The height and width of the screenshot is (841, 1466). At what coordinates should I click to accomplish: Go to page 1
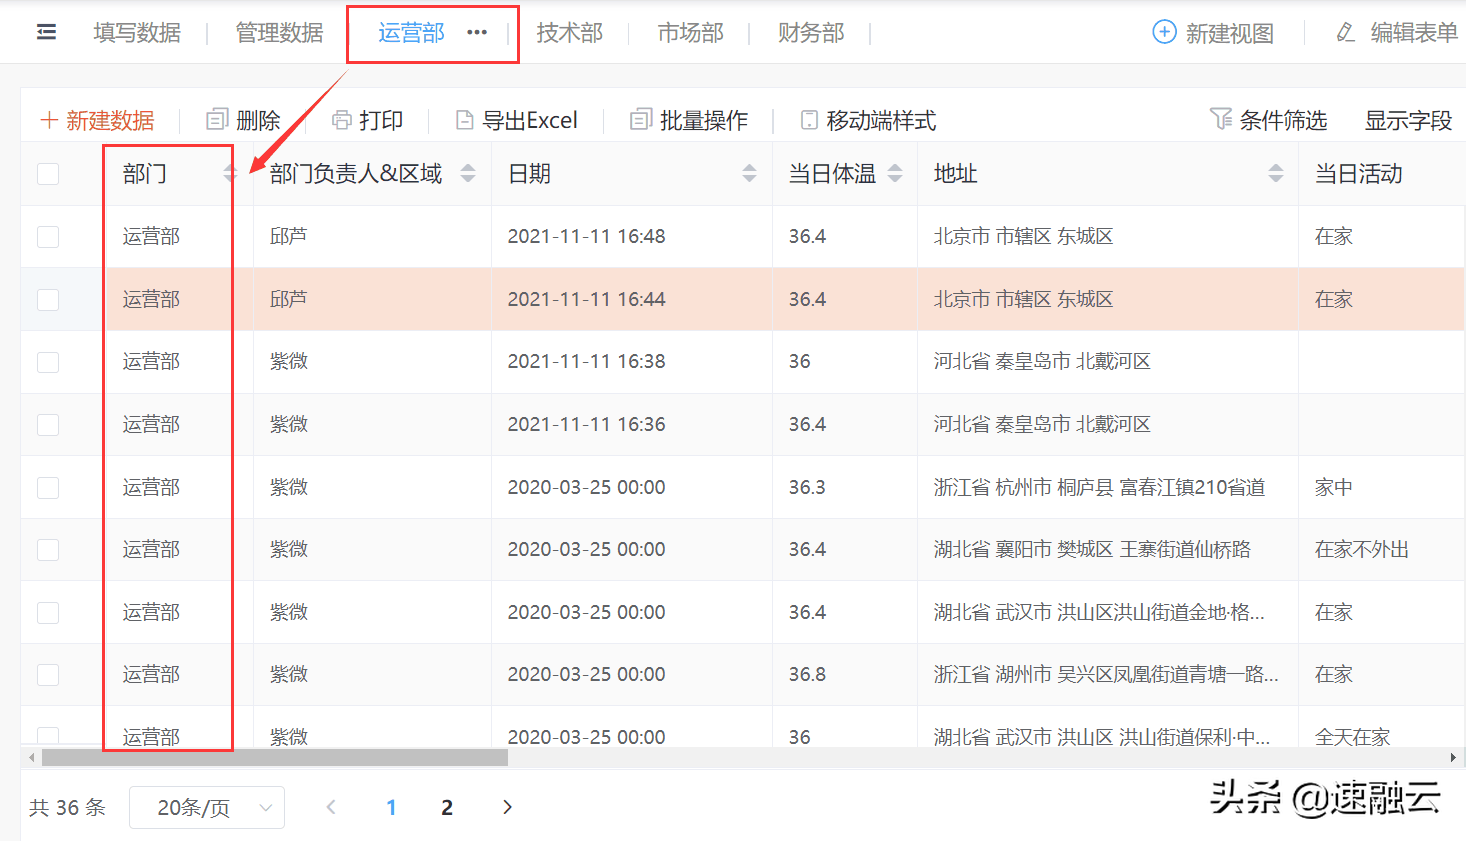[x=391, y=807]
